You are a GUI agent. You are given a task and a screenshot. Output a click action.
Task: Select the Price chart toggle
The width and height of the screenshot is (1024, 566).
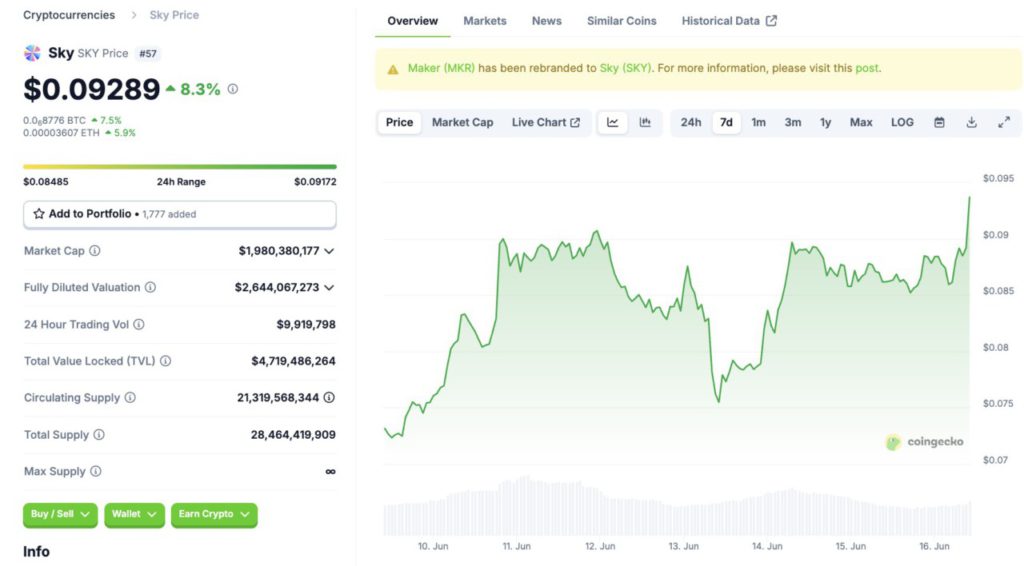[399, 122]
